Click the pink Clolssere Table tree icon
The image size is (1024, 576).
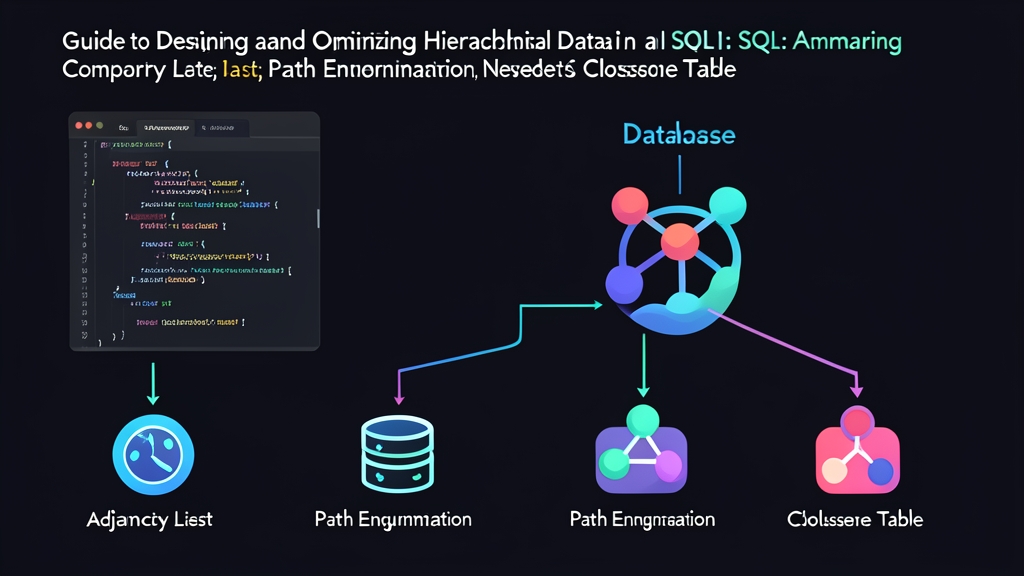click(x=857, y=451)
